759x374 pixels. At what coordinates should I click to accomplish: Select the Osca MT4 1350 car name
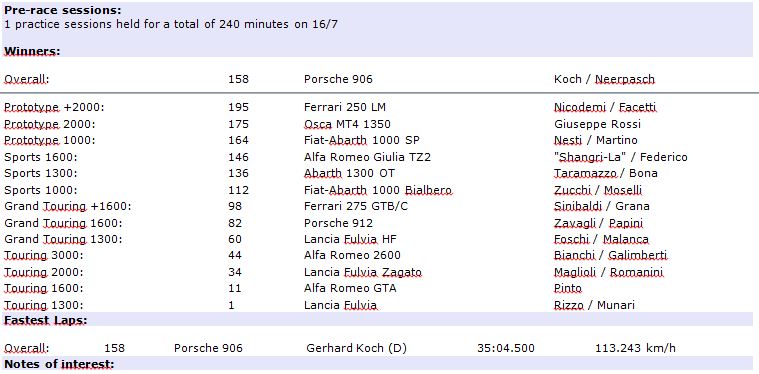[347, 124]
